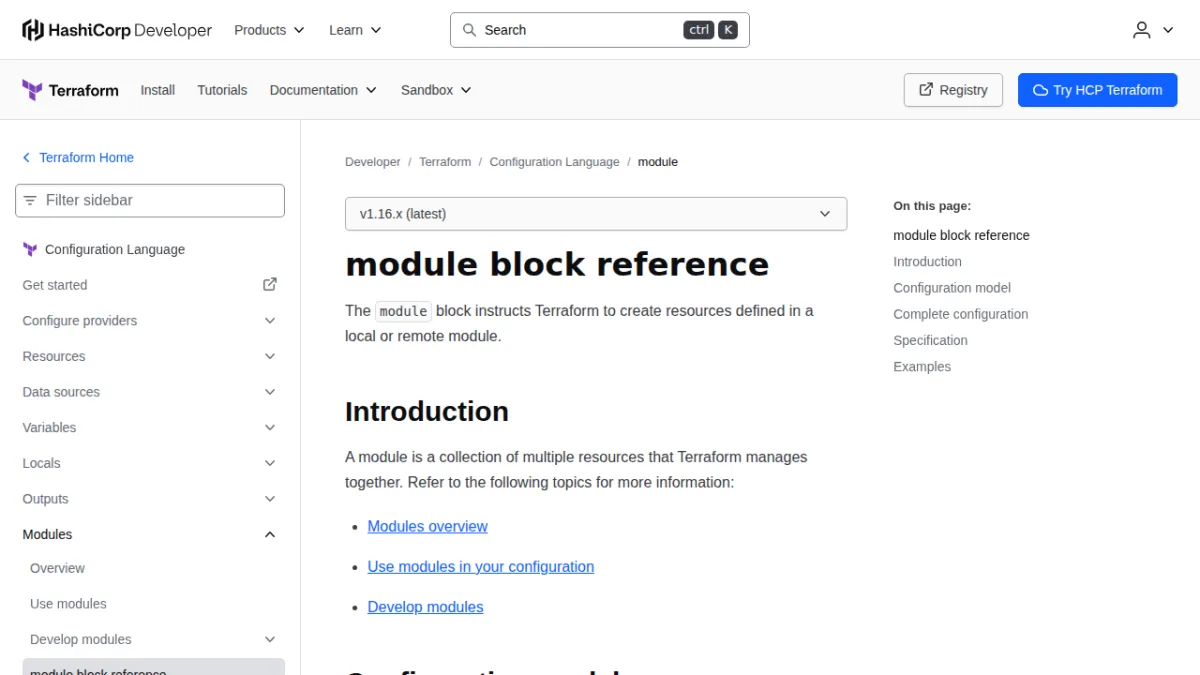Jump to Specification in On this page
Image resolution: width=1200 pixels, height=675 pixels.
(x=930, y=340)
